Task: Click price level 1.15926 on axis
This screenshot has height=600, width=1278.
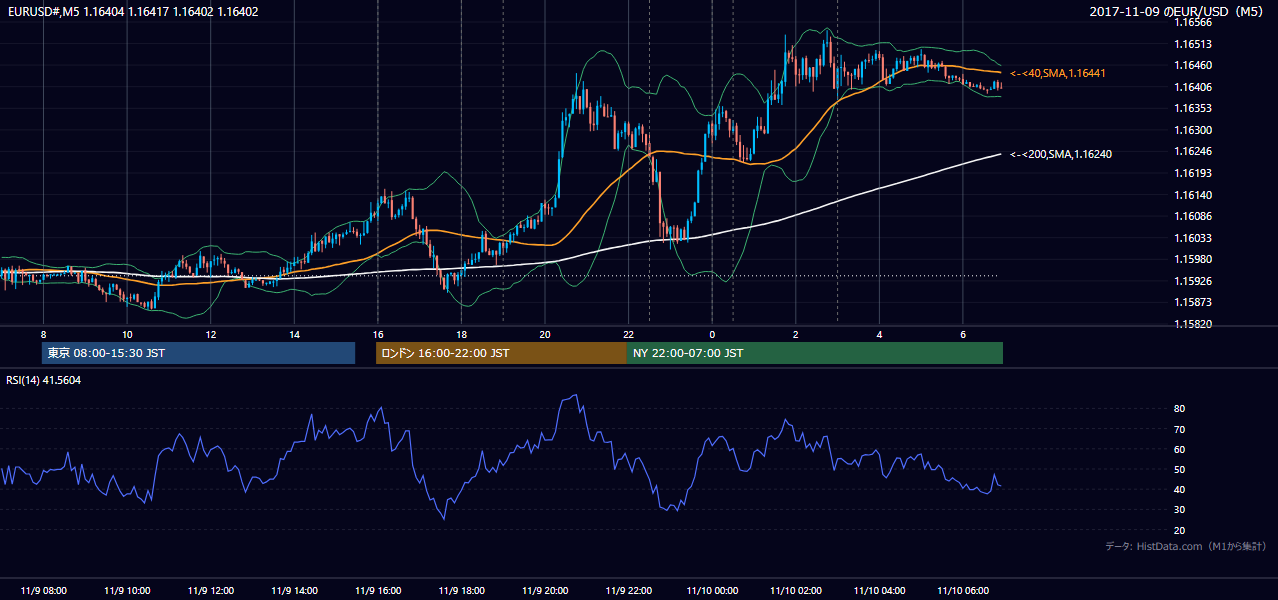Action: (1193, 281)
